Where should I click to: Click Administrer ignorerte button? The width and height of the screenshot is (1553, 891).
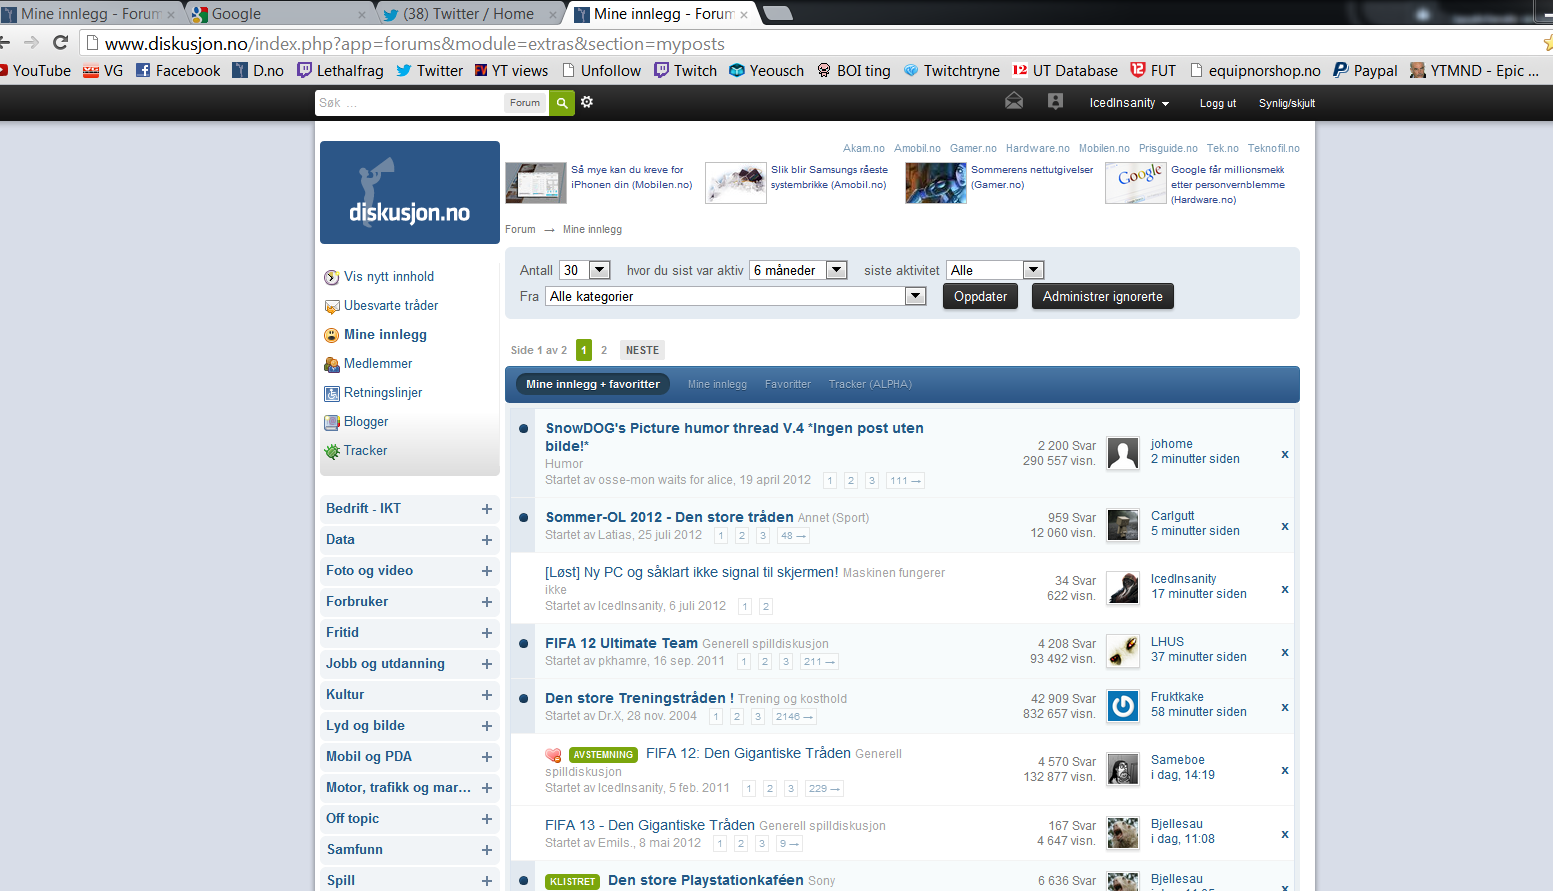pyautogui.click(x=1102, y=296)
